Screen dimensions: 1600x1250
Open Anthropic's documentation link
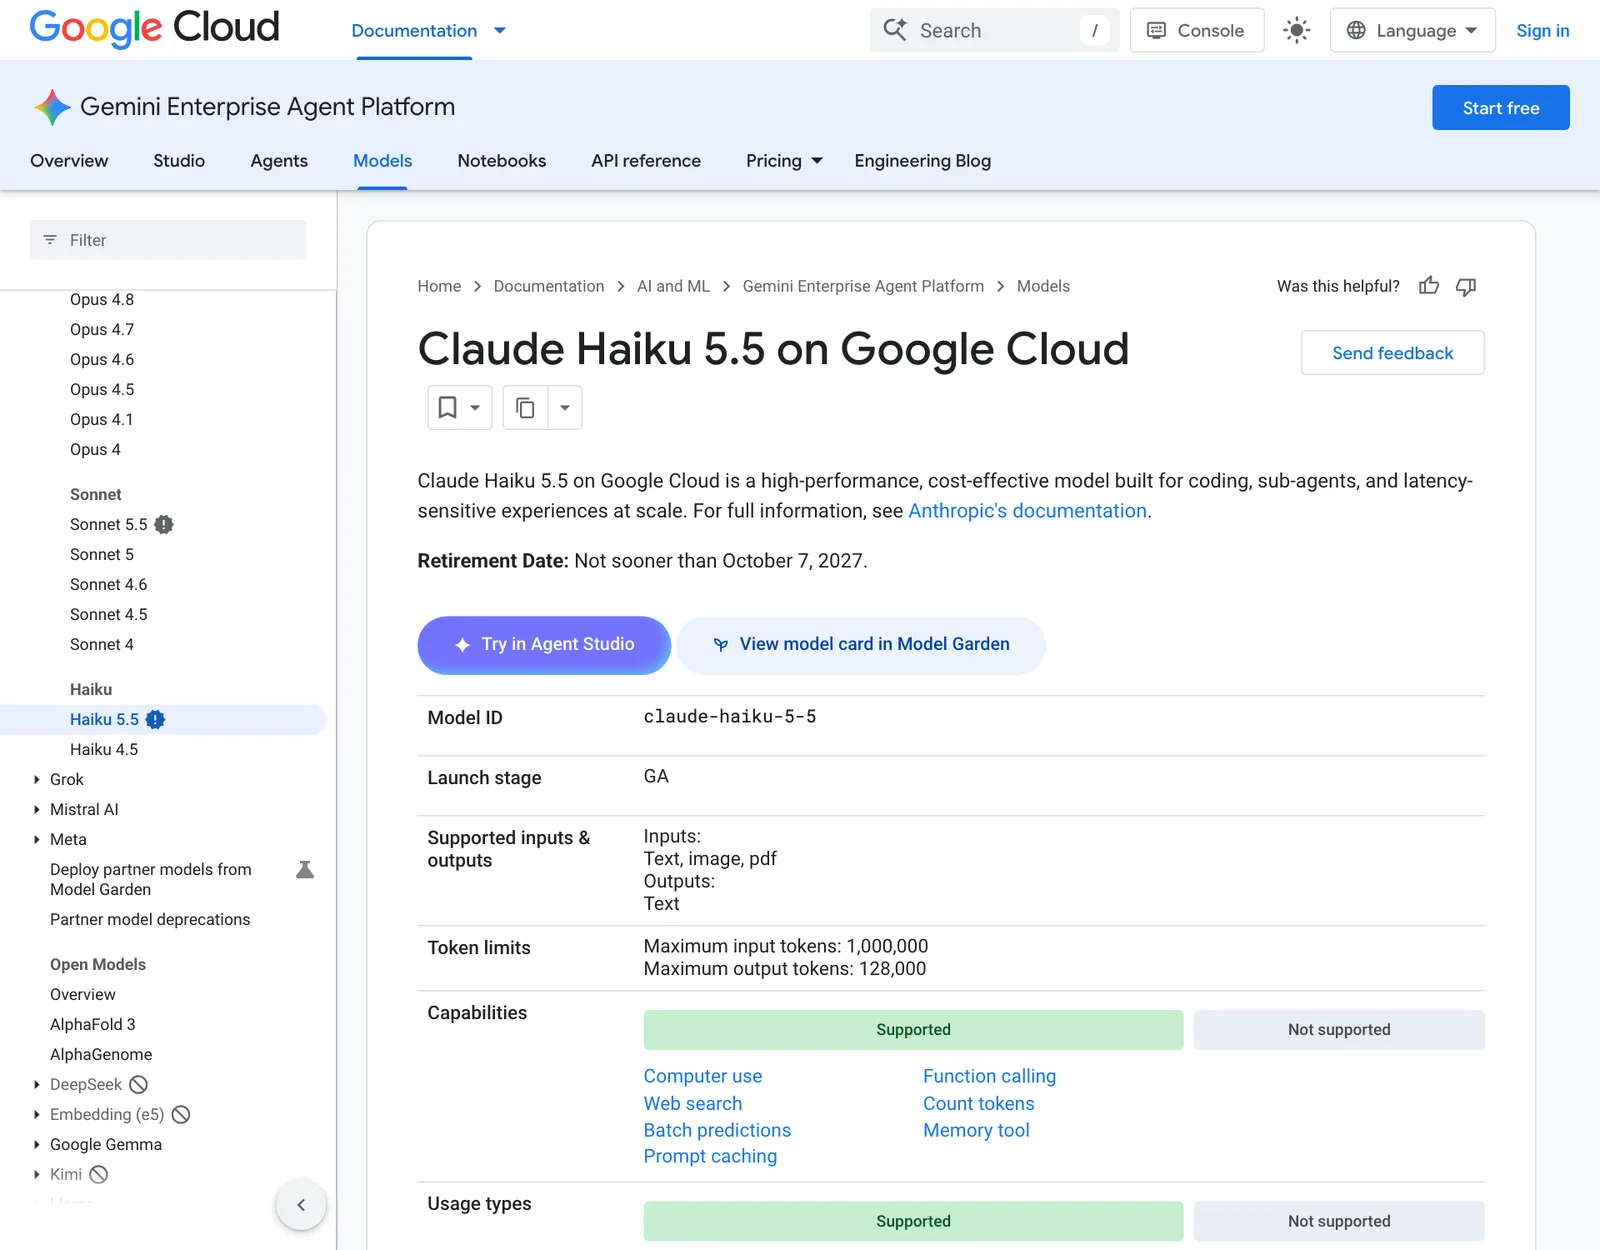pyautogui.click(x=1027, y=511)
